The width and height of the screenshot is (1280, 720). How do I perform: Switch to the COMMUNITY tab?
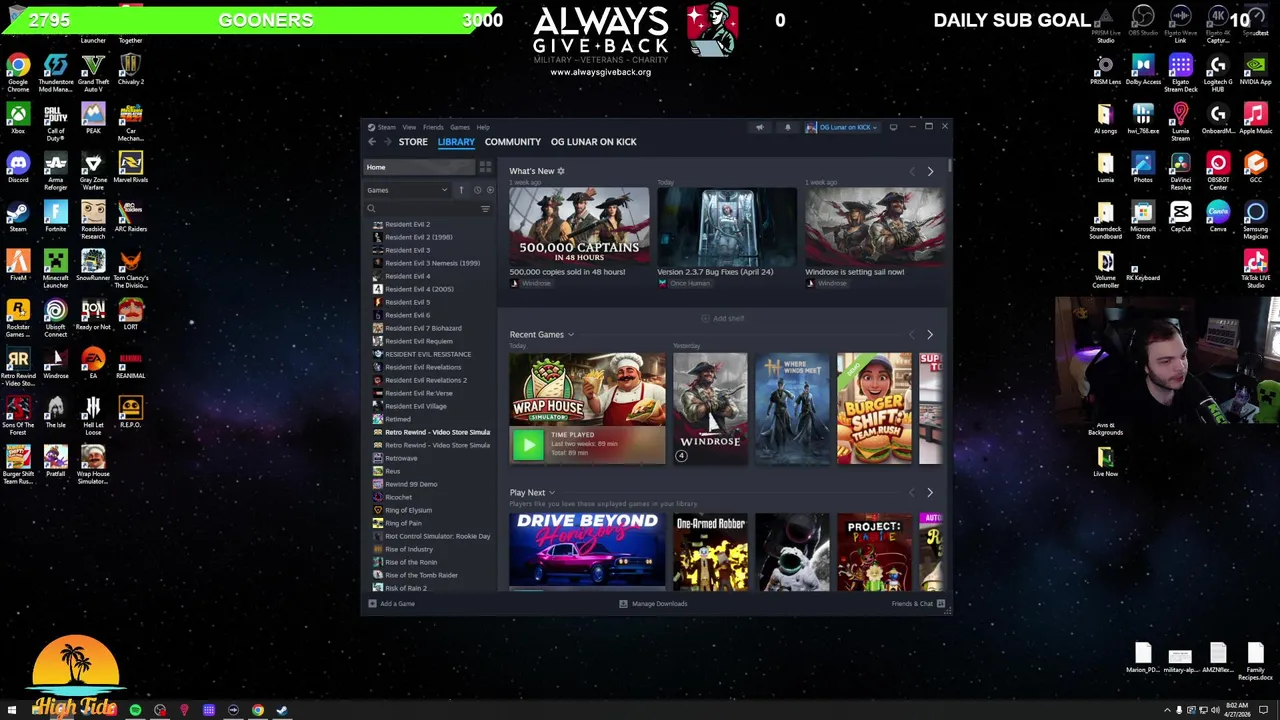513,142
